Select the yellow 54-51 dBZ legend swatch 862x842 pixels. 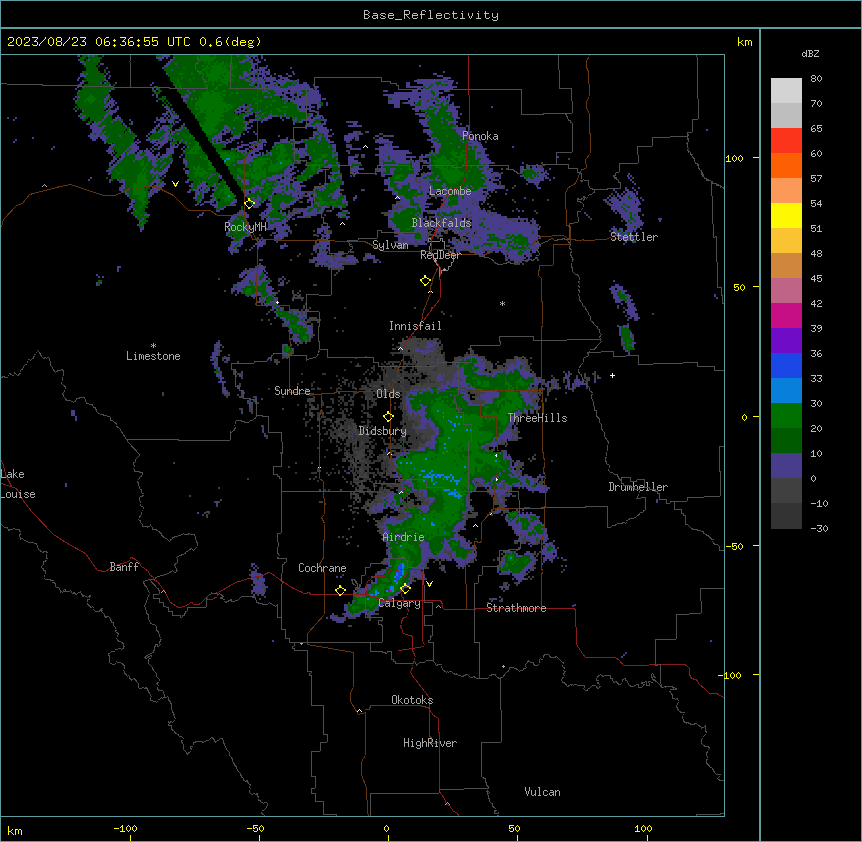pos(786,216)
